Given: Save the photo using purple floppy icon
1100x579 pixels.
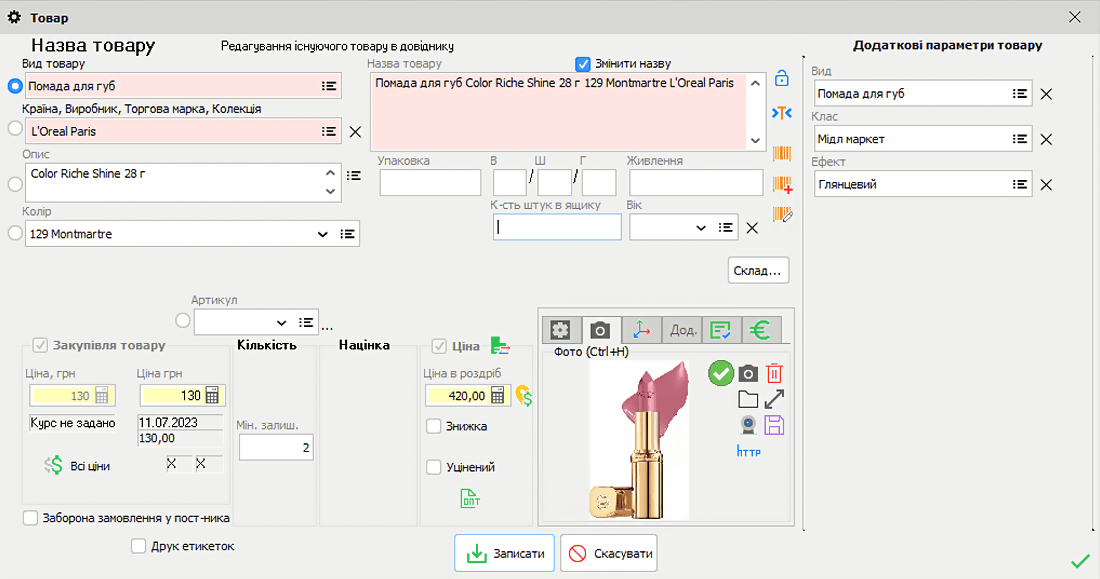Looking at the screenshot, I should 774,424.
